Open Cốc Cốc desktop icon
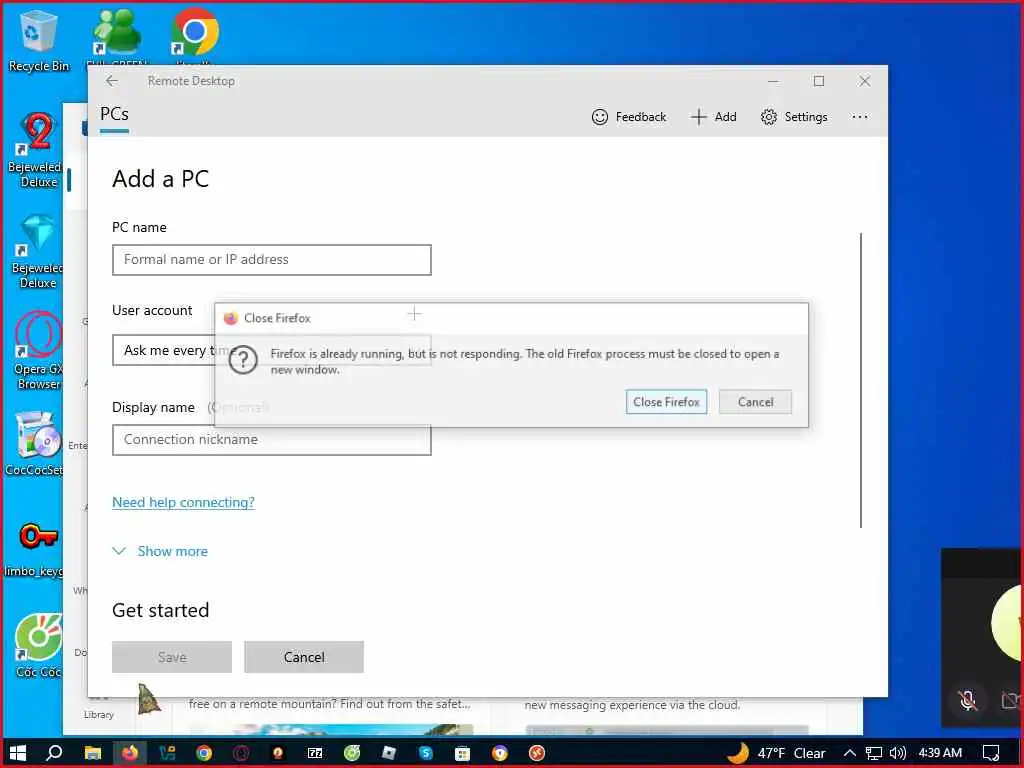Viewport: 1024px width, 768px height. (37, 645)
